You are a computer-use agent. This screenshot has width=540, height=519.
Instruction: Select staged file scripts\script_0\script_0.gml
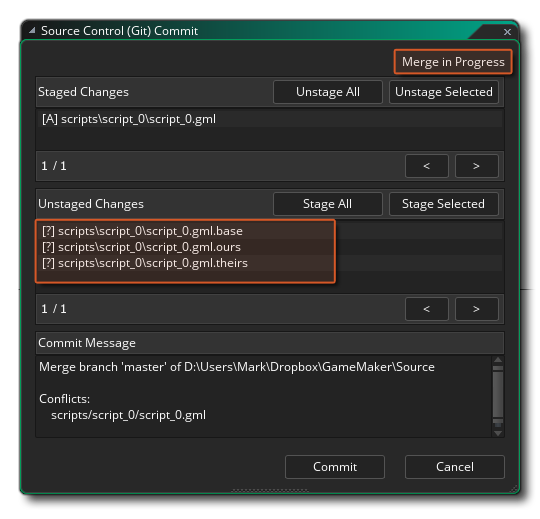pyautogui.click(x=270, y=119)
